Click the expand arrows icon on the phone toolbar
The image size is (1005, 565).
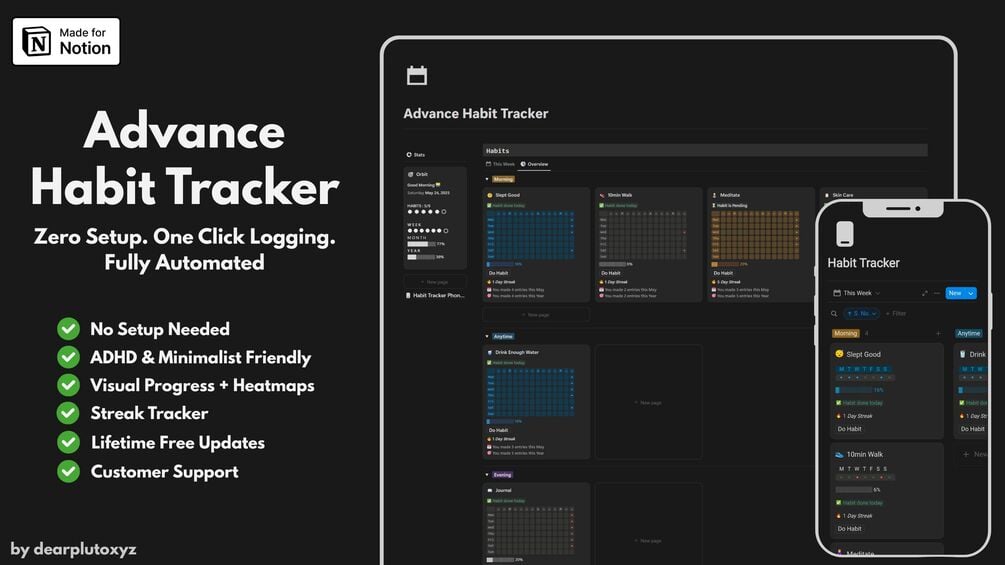925,293
